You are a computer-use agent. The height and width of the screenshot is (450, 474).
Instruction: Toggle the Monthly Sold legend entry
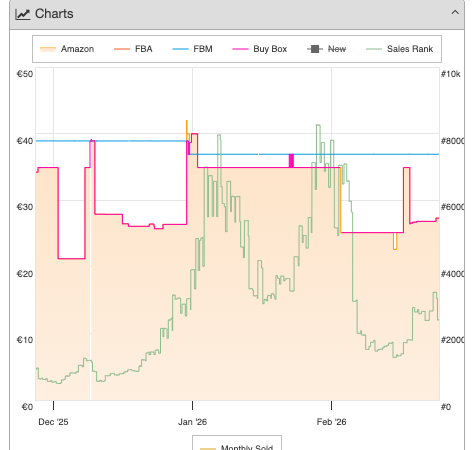237,447
